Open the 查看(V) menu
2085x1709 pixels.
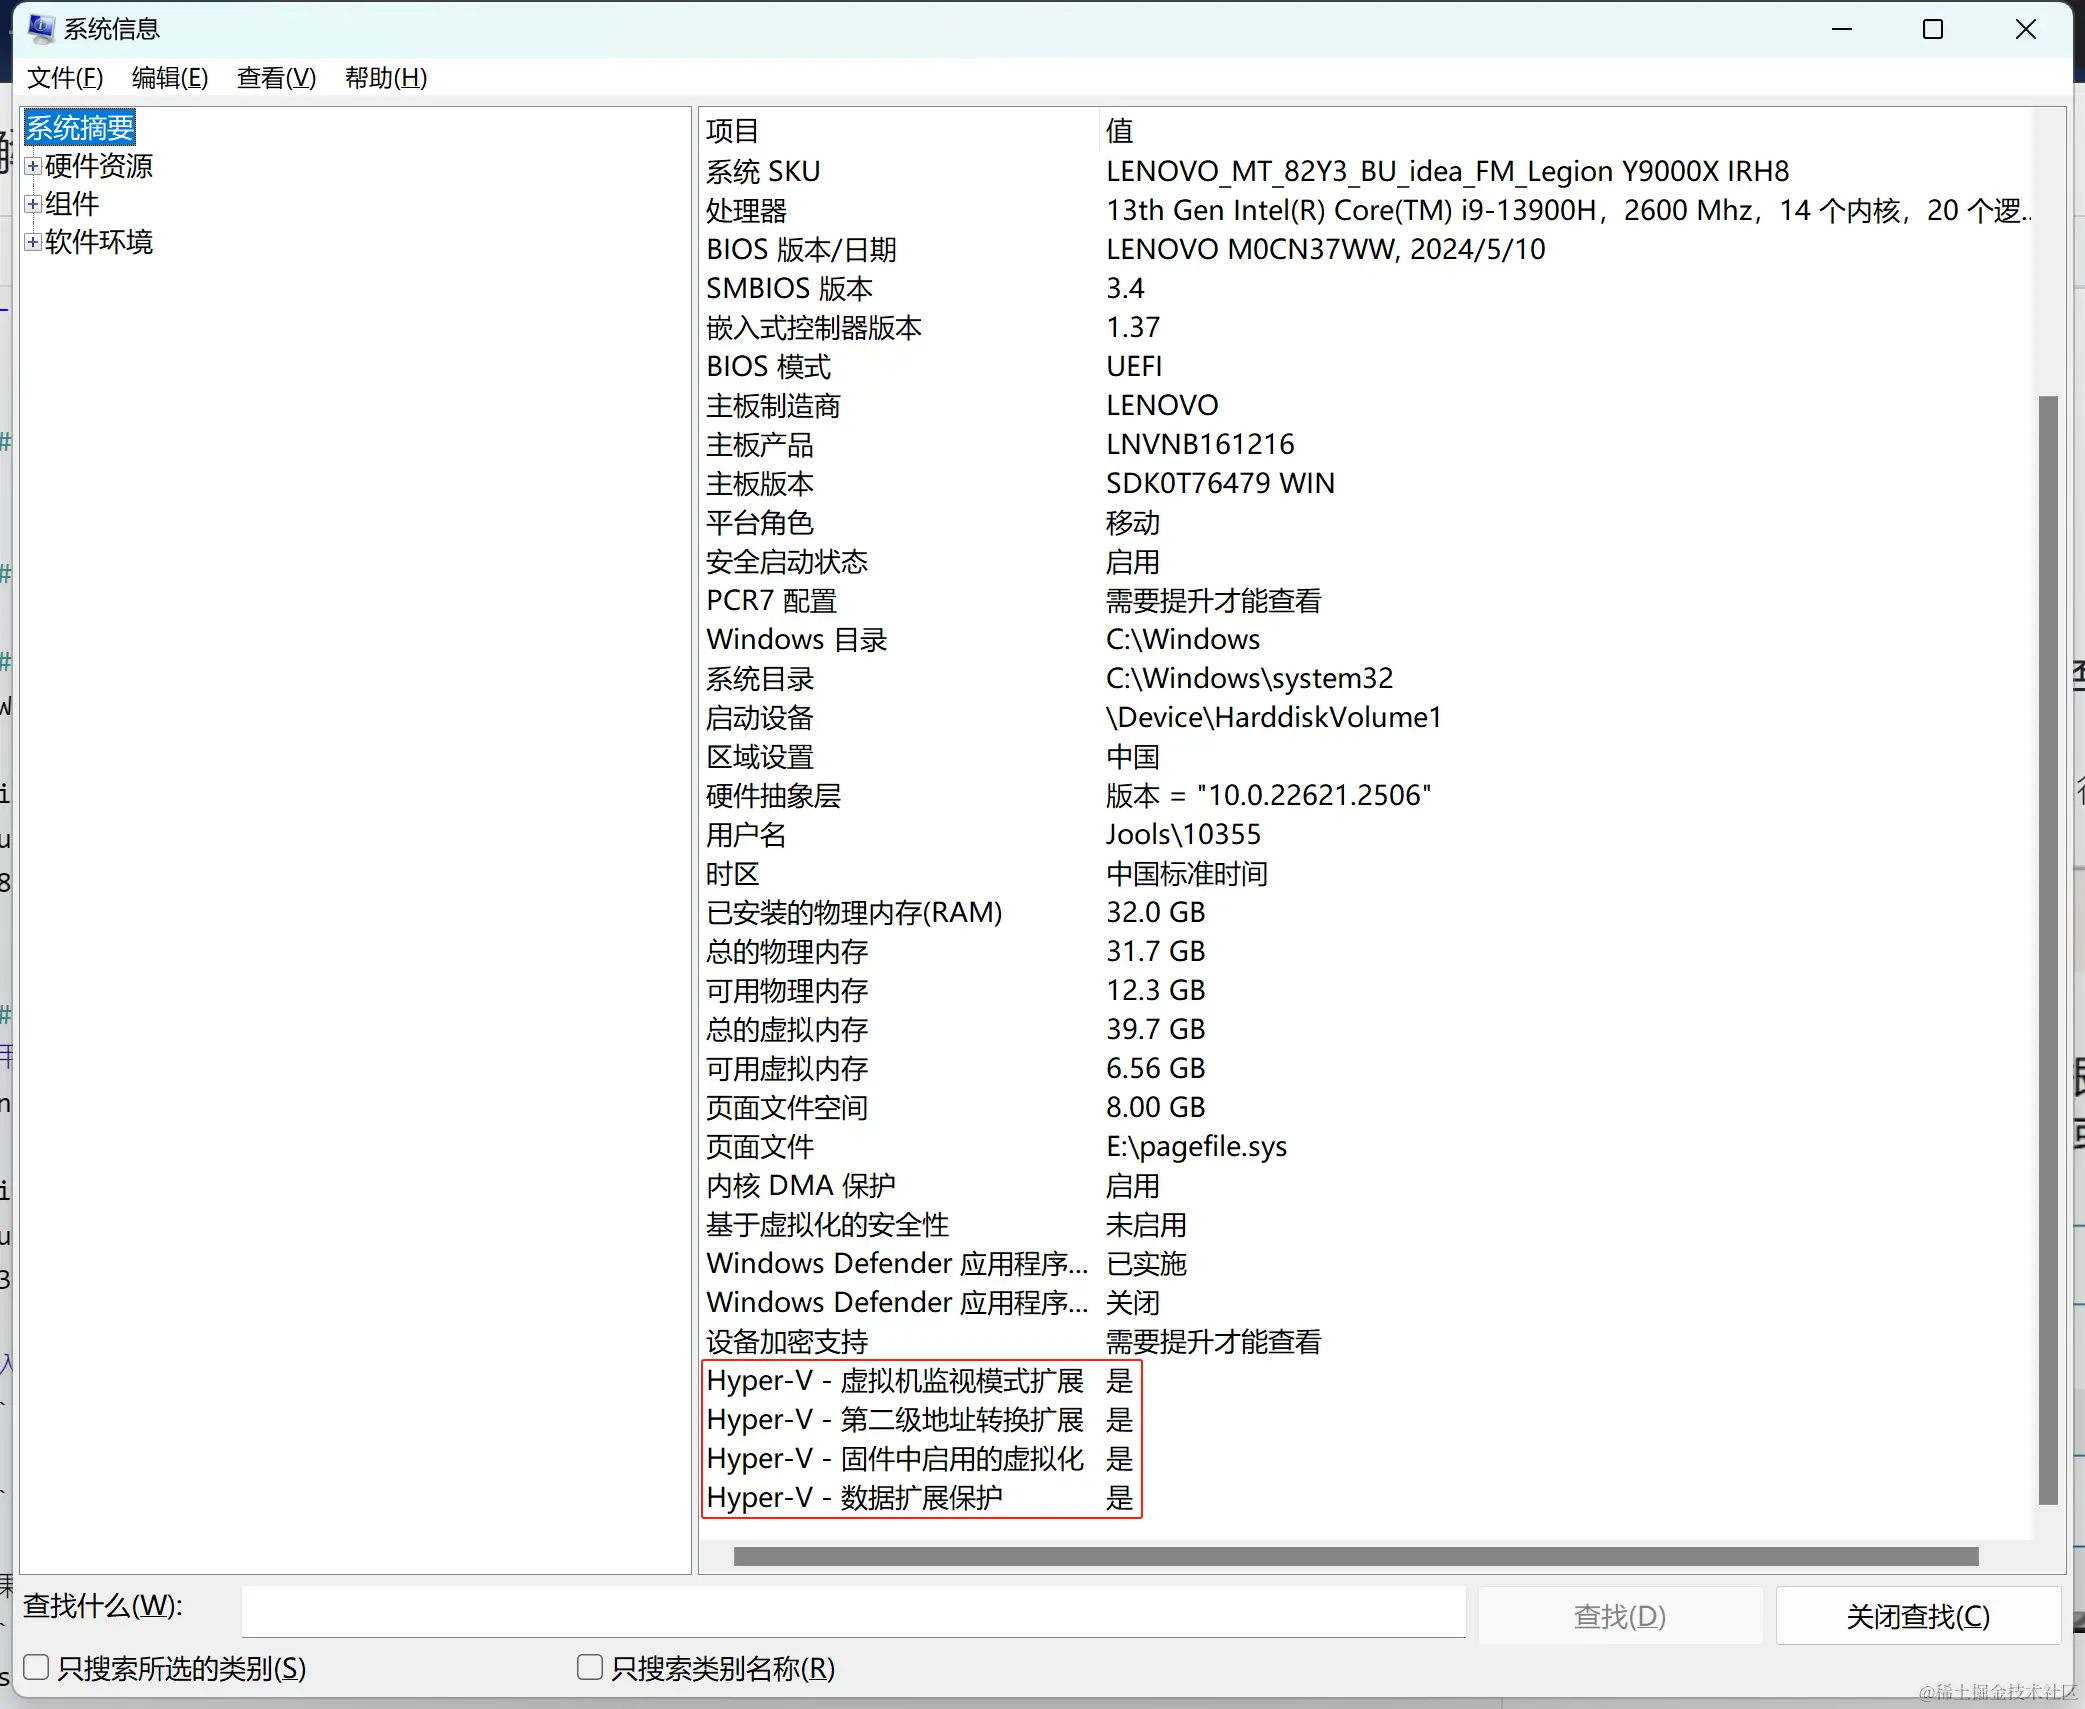(276, 78)
